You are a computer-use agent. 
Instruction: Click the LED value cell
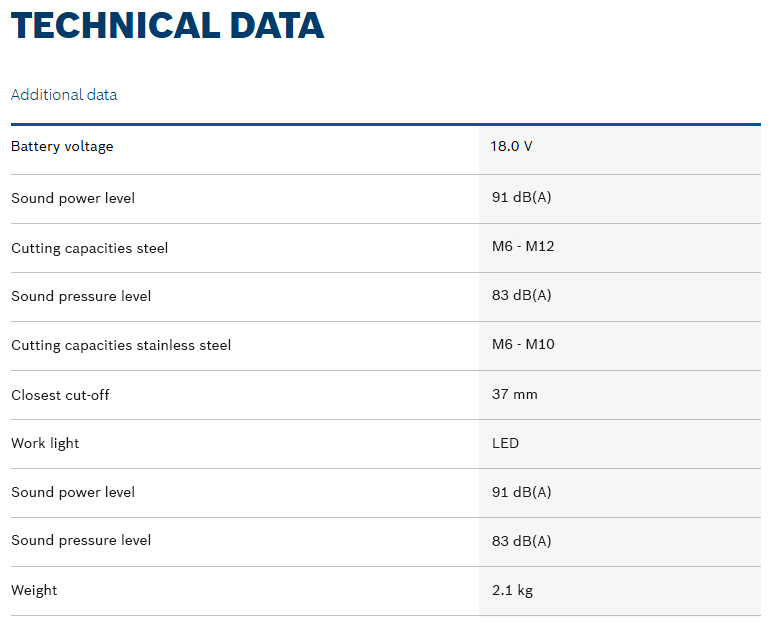pos(506,443)
